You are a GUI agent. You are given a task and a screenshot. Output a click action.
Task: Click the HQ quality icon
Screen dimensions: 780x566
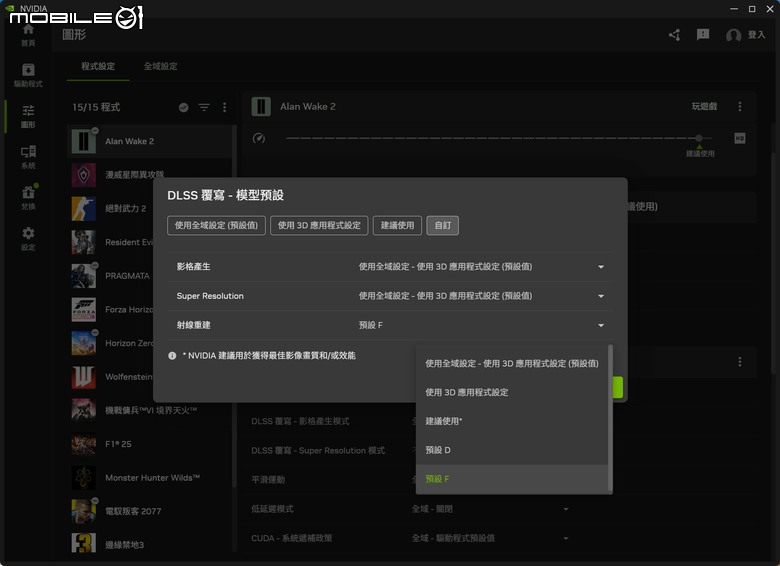(x=740, y=138)
